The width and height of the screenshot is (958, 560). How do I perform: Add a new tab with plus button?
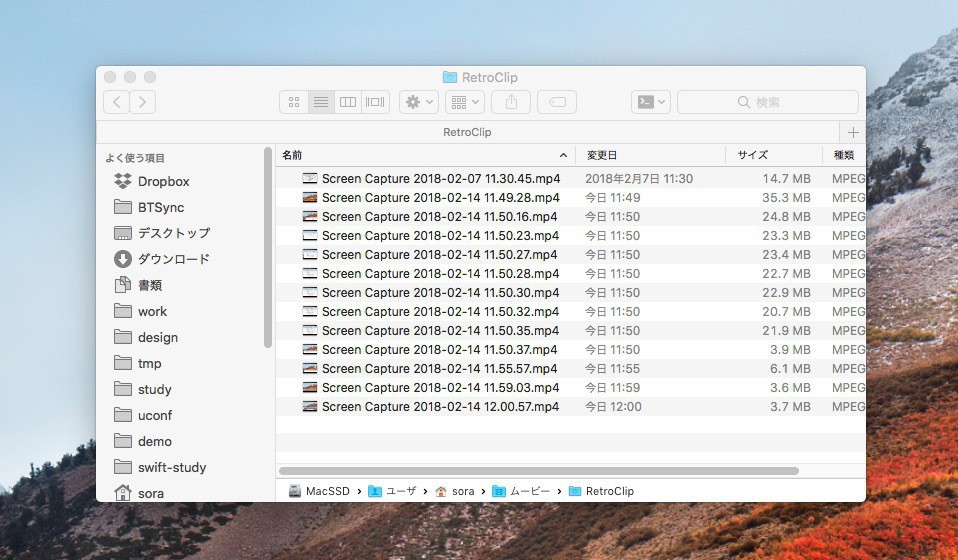point(853,132)
